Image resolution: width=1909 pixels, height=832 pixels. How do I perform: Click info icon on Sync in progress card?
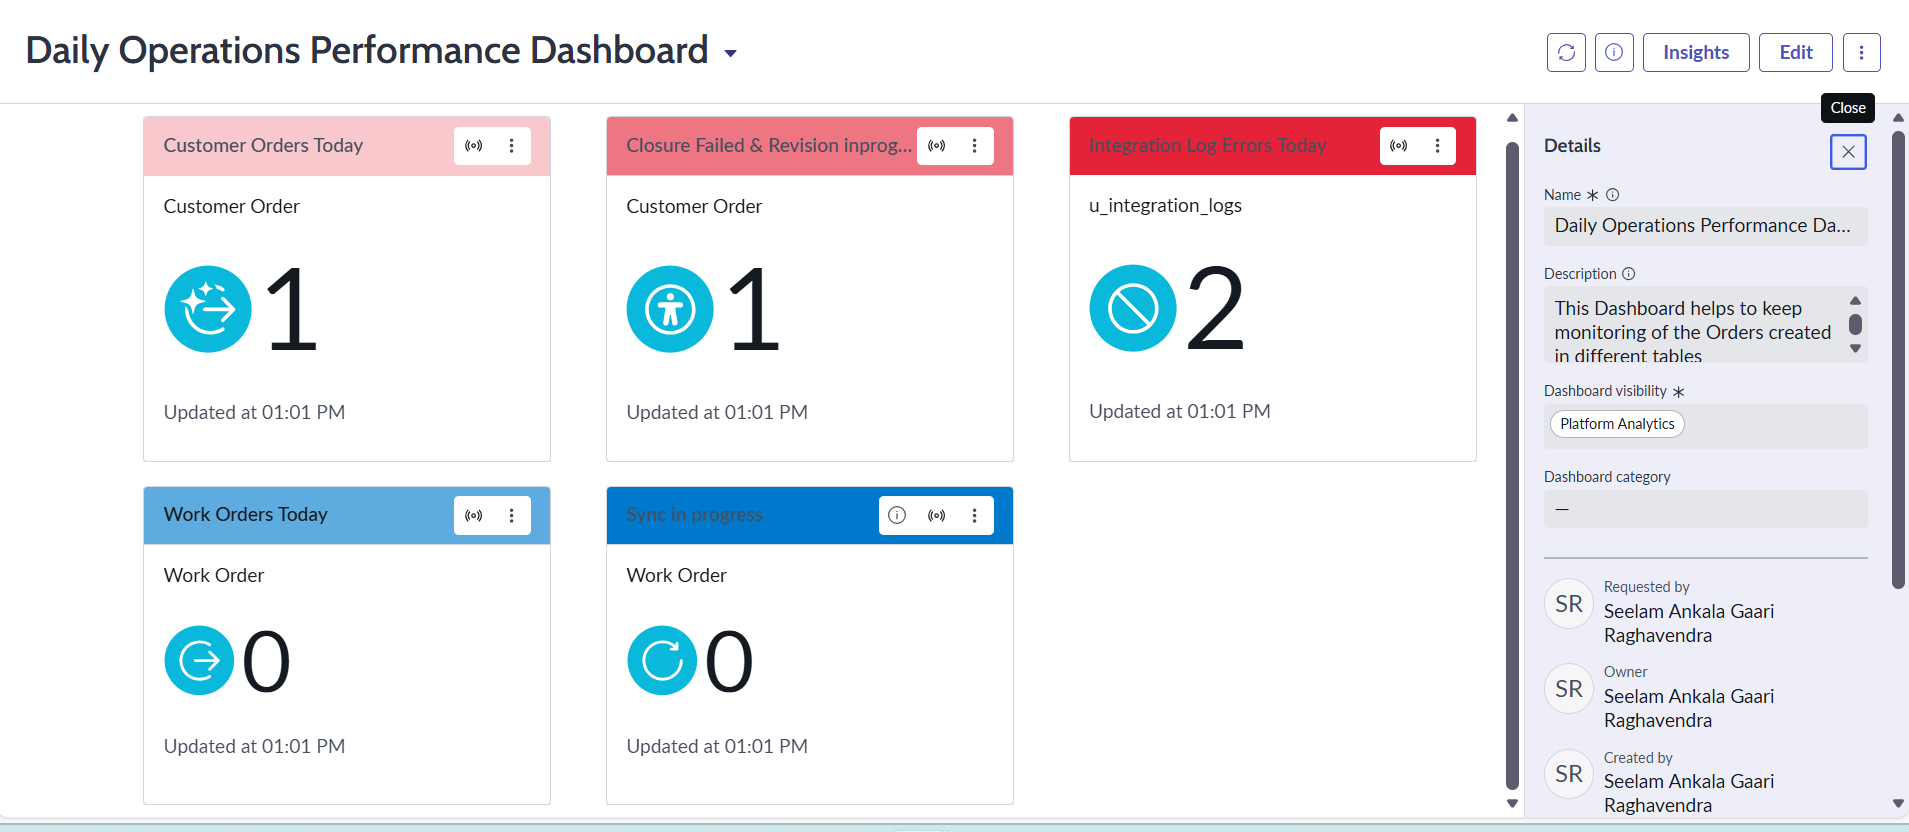tap(897, 516)
